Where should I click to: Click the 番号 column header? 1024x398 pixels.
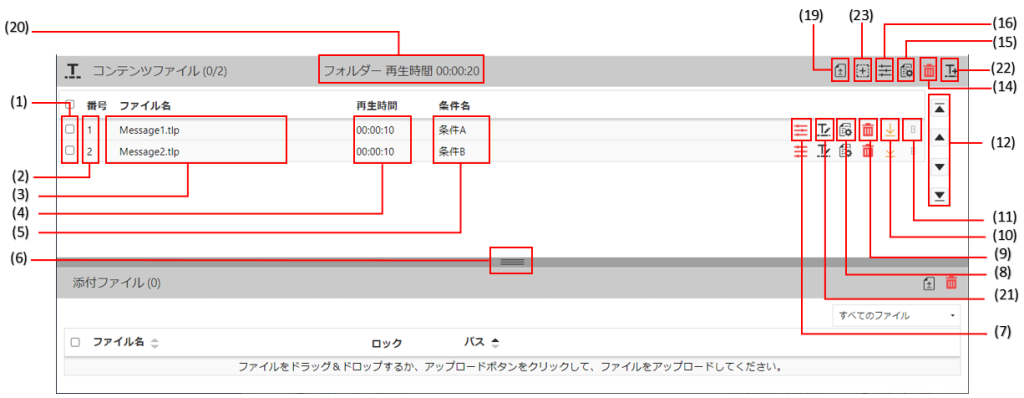tap(97, 105)
